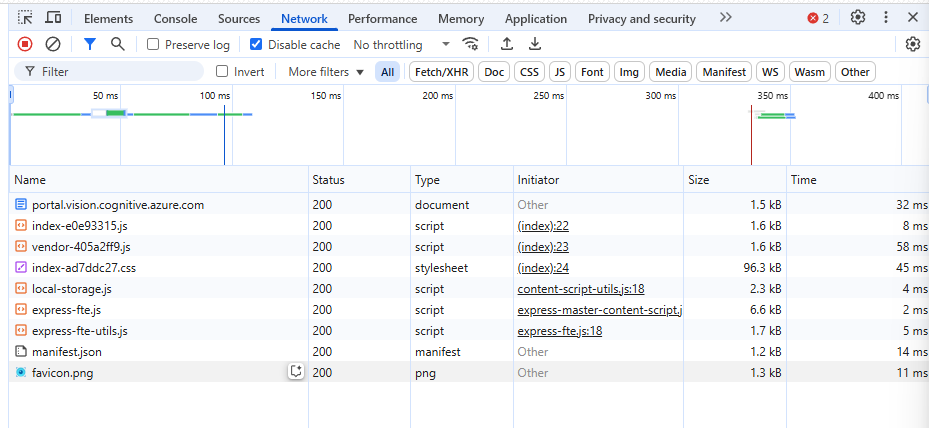The height and width of the screenshot is (428, 929).
Task: Tick the Invert filter checkbox
Action: (x=222, y=71)
